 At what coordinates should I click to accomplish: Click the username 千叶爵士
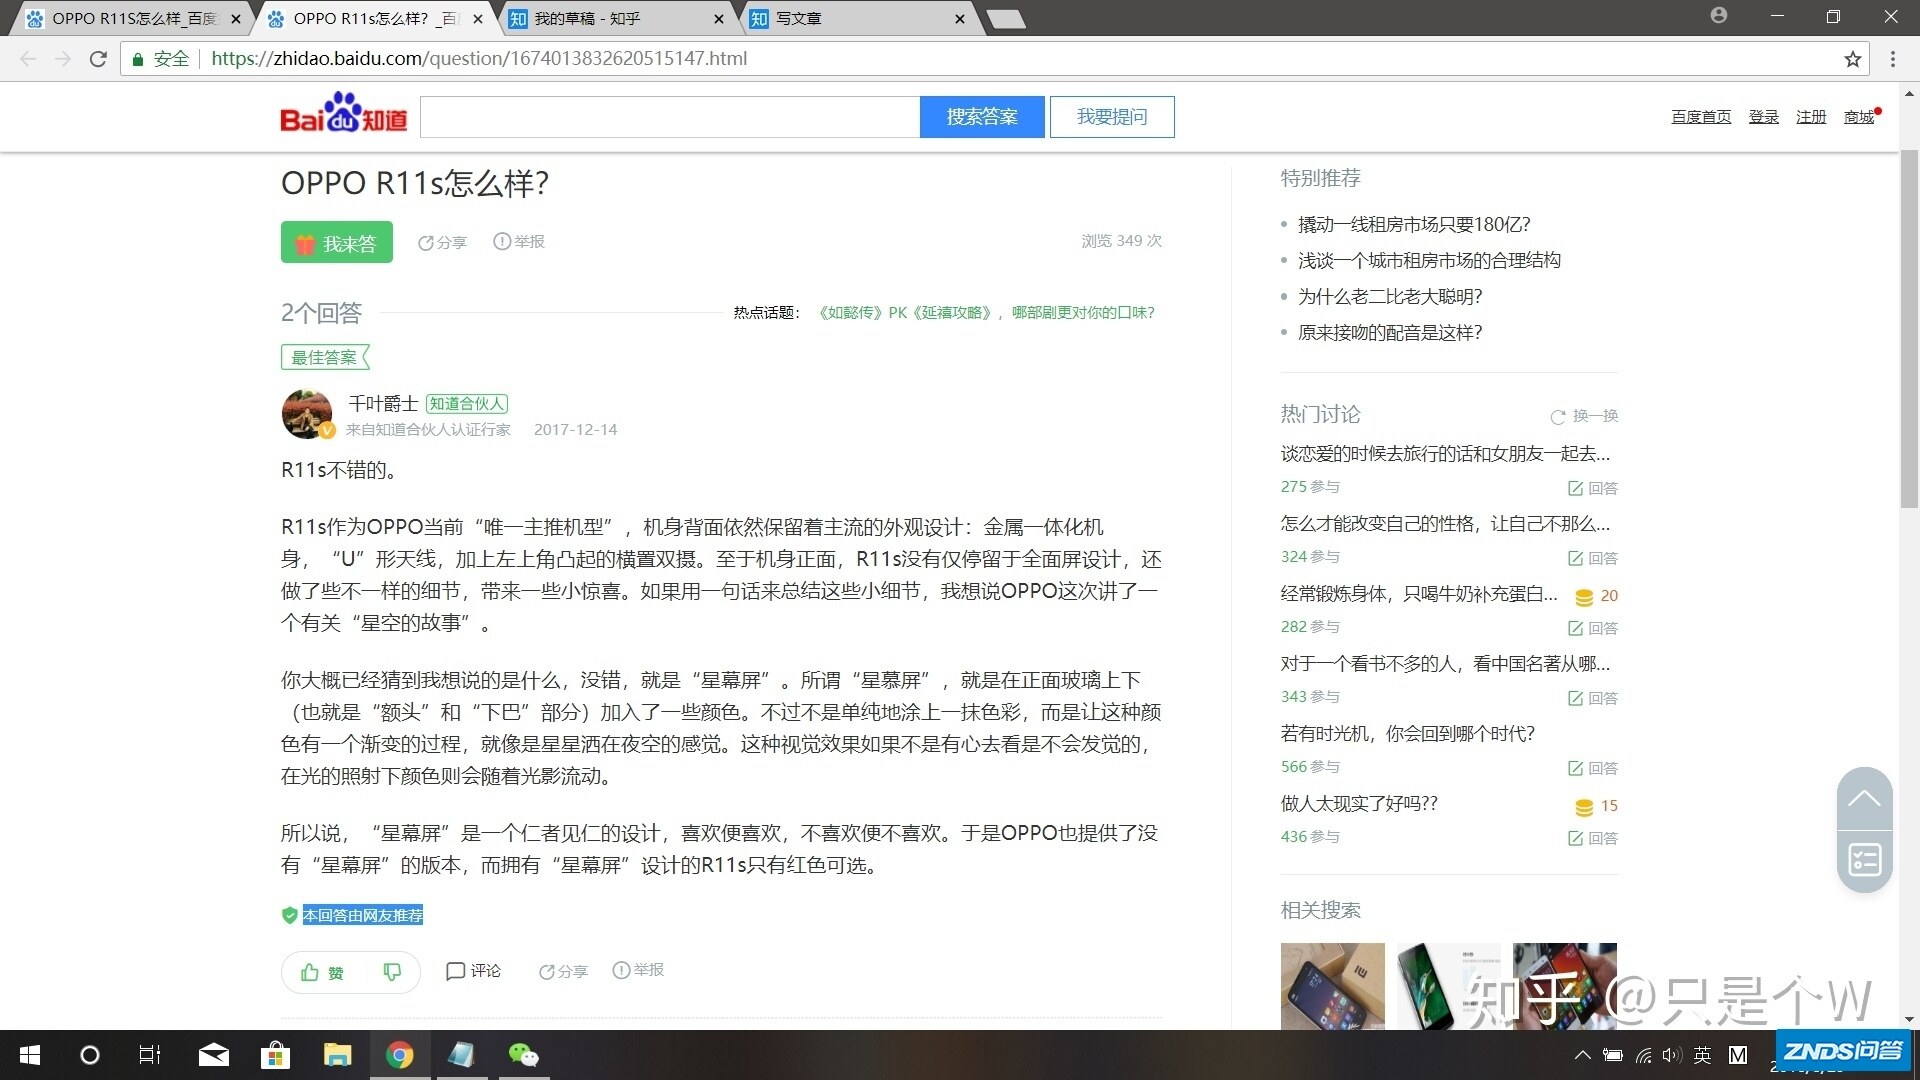(383, 403)
